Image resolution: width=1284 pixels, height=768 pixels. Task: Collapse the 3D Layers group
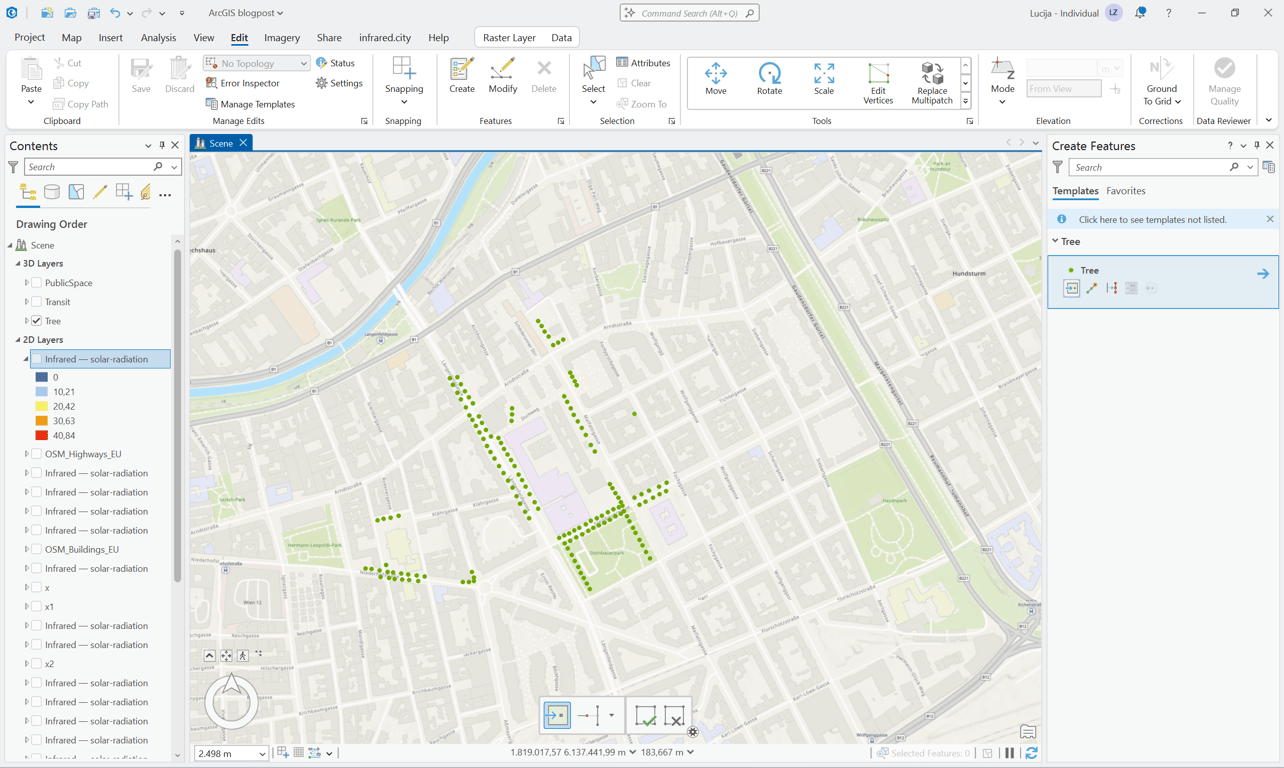click(18, 264)
